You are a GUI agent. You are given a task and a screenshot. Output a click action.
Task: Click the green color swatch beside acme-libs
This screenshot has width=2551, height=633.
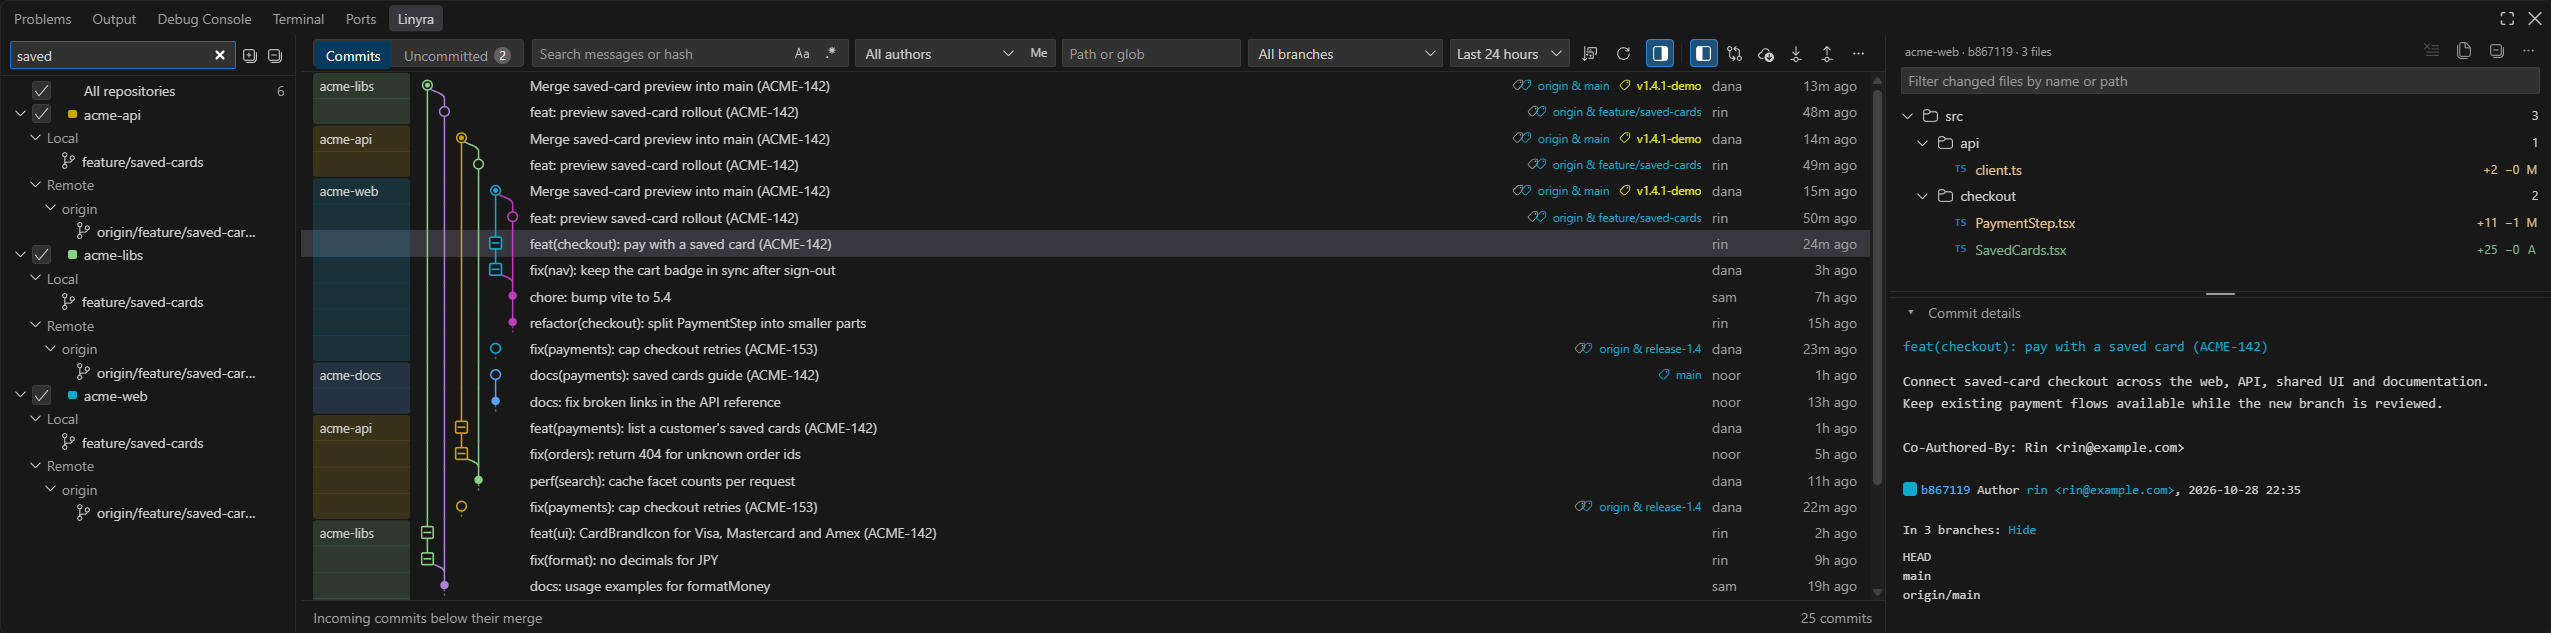point(72,255)
